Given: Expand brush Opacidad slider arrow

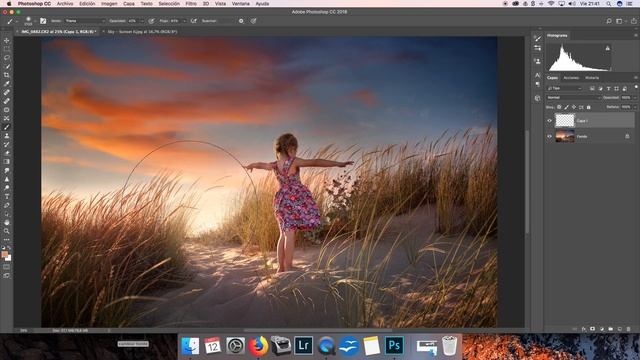Looking at the screenshot, I should (142, 21).
